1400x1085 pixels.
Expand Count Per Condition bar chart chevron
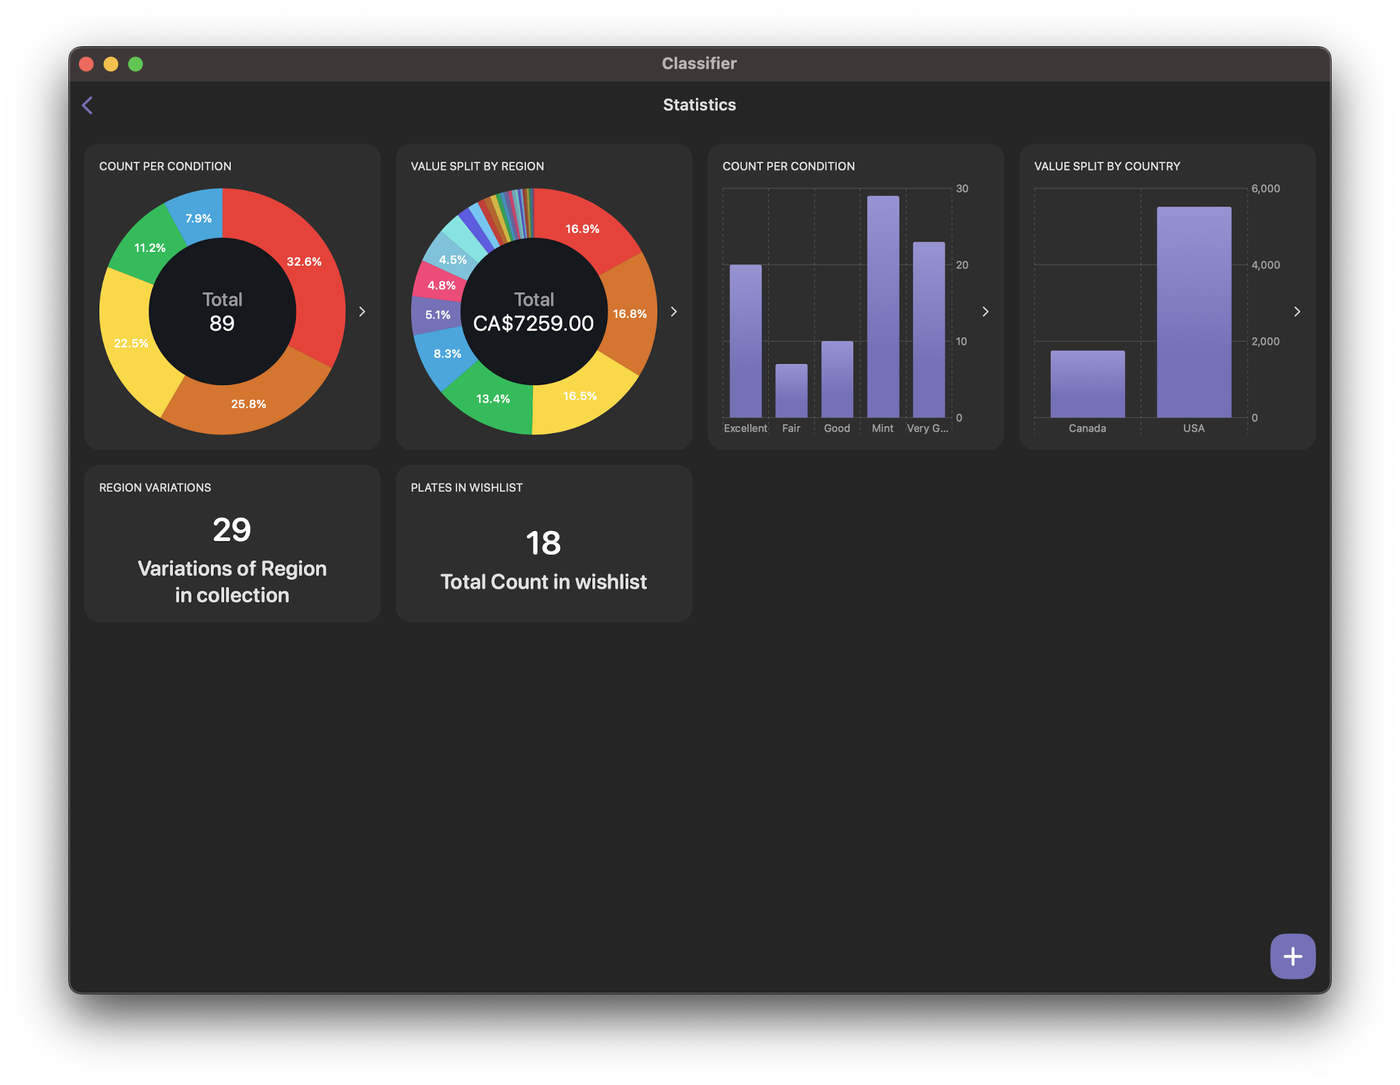click(985, 312)
